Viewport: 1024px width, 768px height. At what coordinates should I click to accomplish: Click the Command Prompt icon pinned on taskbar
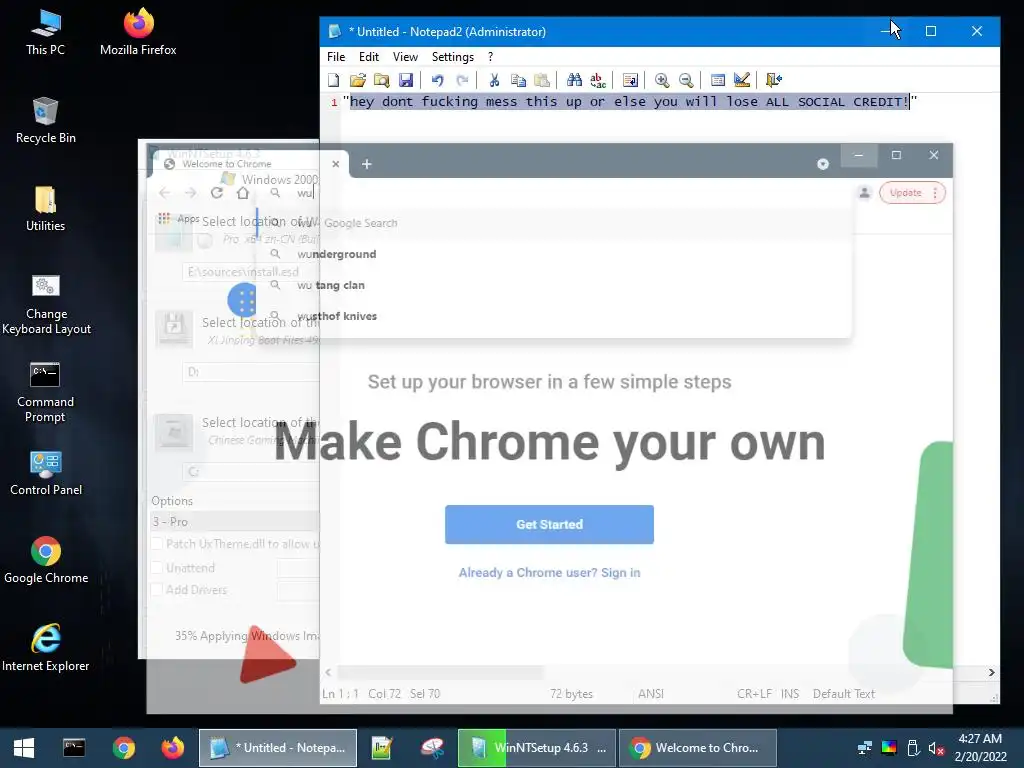tap(74, 748)
